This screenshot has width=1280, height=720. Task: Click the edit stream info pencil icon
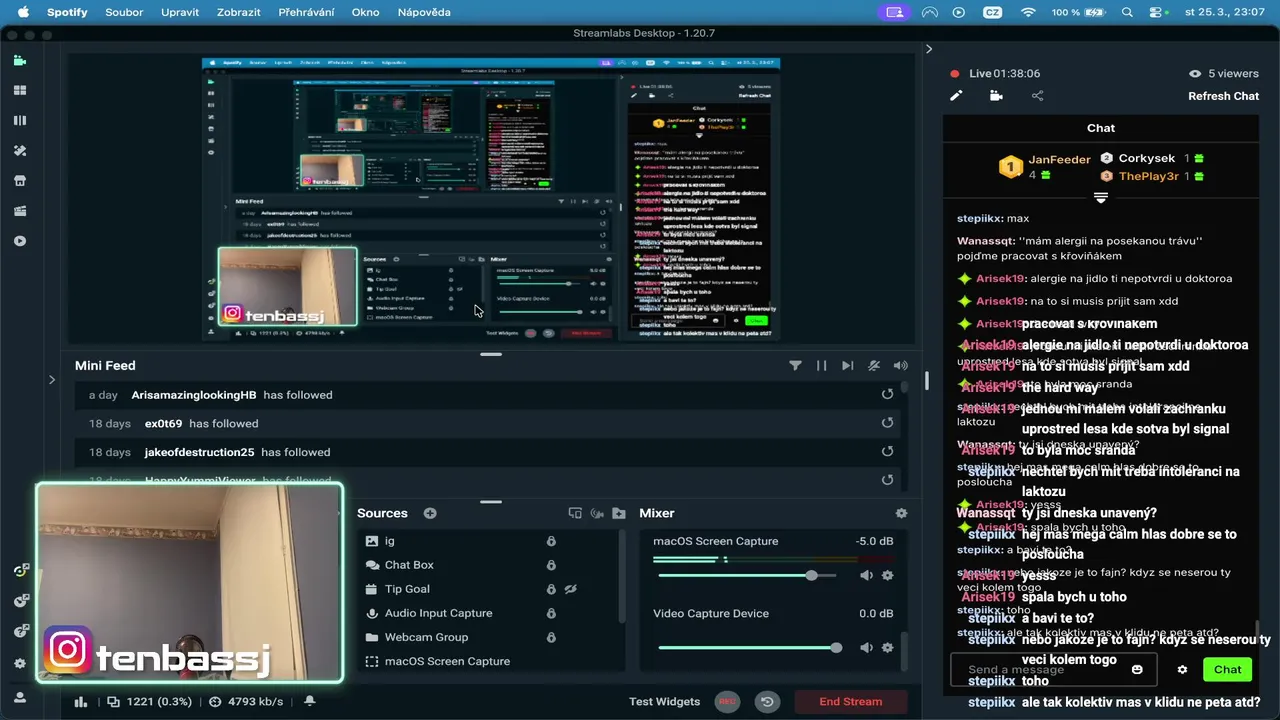(x=956, y=96)
